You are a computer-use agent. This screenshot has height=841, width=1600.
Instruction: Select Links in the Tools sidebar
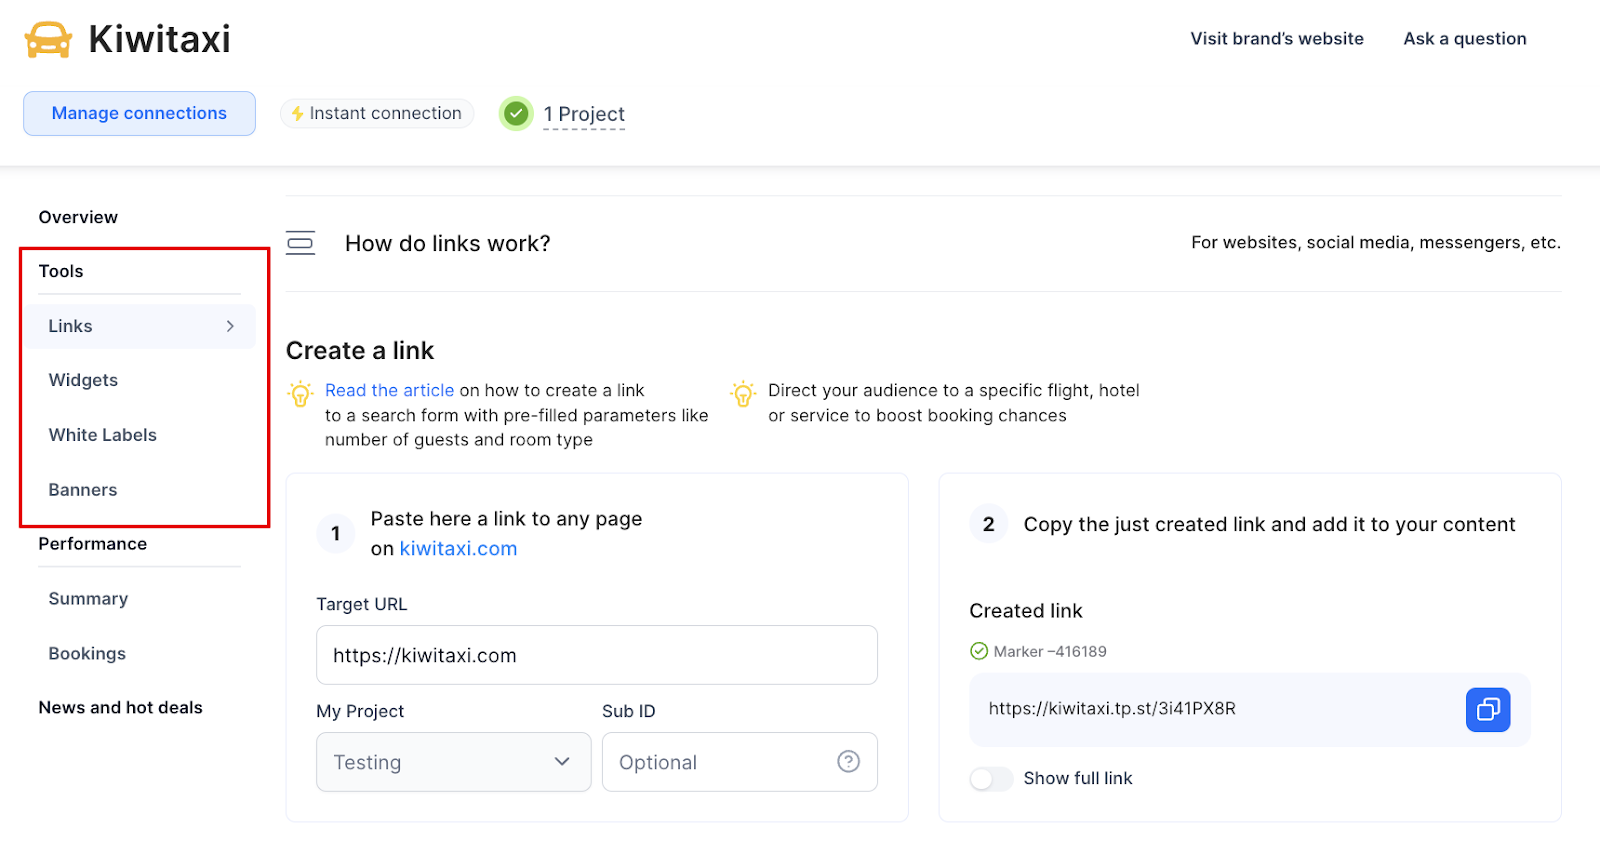point(140,326)
